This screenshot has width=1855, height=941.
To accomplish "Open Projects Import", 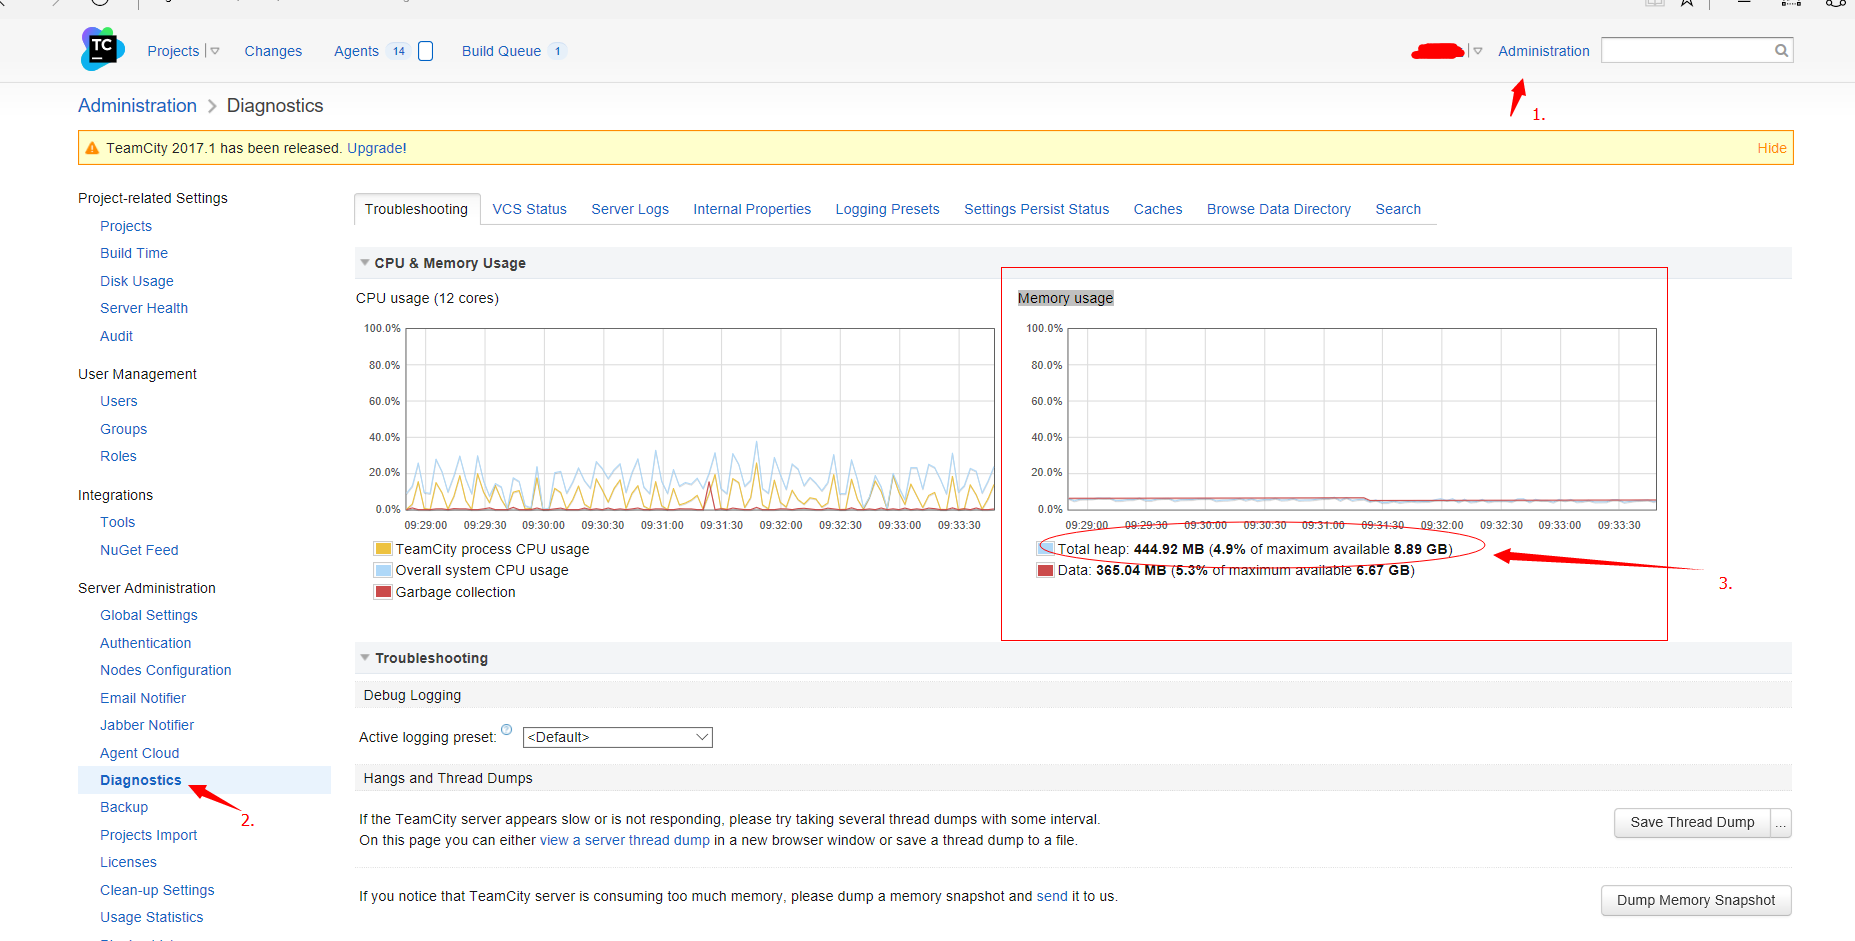I will pyautogui.click(x=148, y=835).
